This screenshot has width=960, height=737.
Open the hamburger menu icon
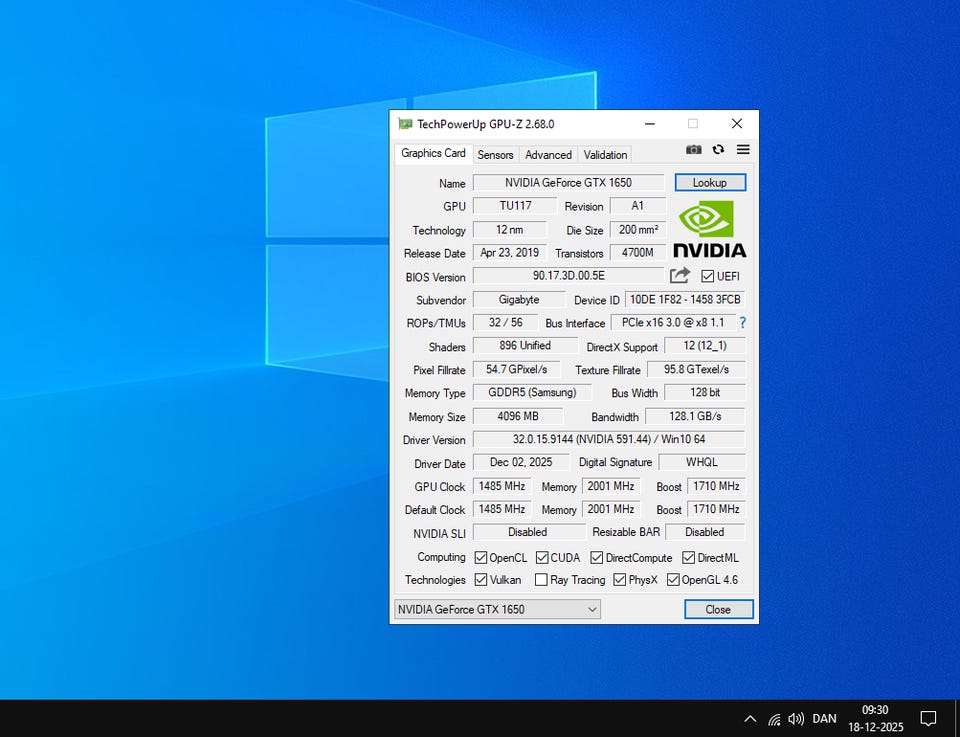click(x=743, y=150)
